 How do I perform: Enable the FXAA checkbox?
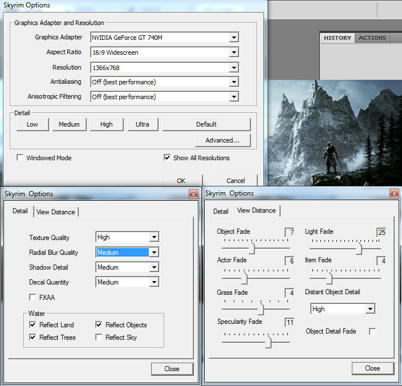pos(33,297)
